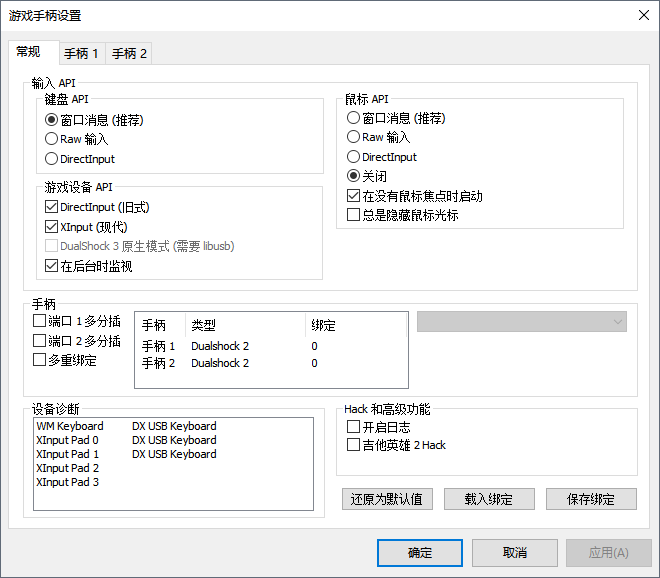Click 还原为默认值 button

[387, 499]
